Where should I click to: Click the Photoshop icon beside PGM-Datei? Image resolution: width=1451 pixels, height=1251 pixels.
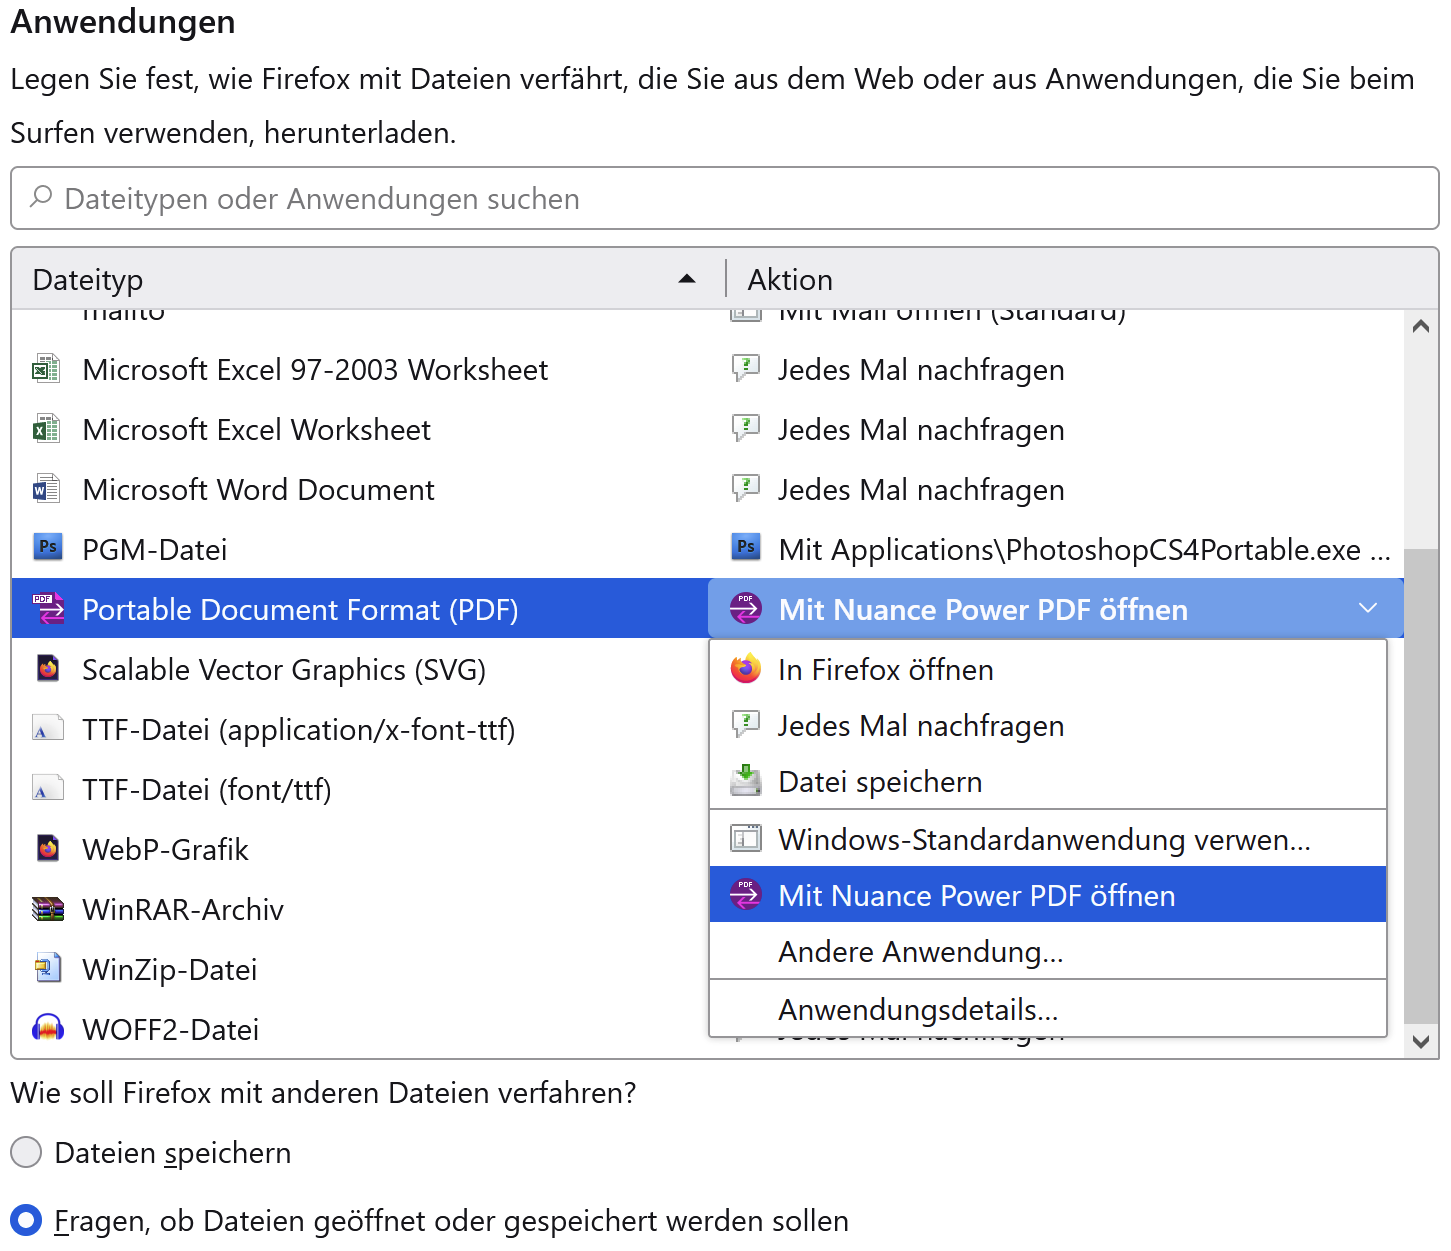tap(47, 548)
